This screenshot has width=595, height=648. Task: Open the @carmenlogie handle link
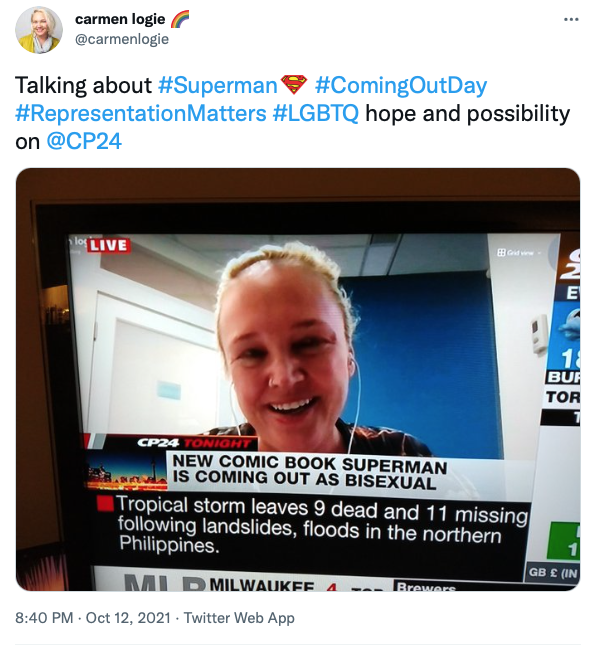(x=122, y=39)
